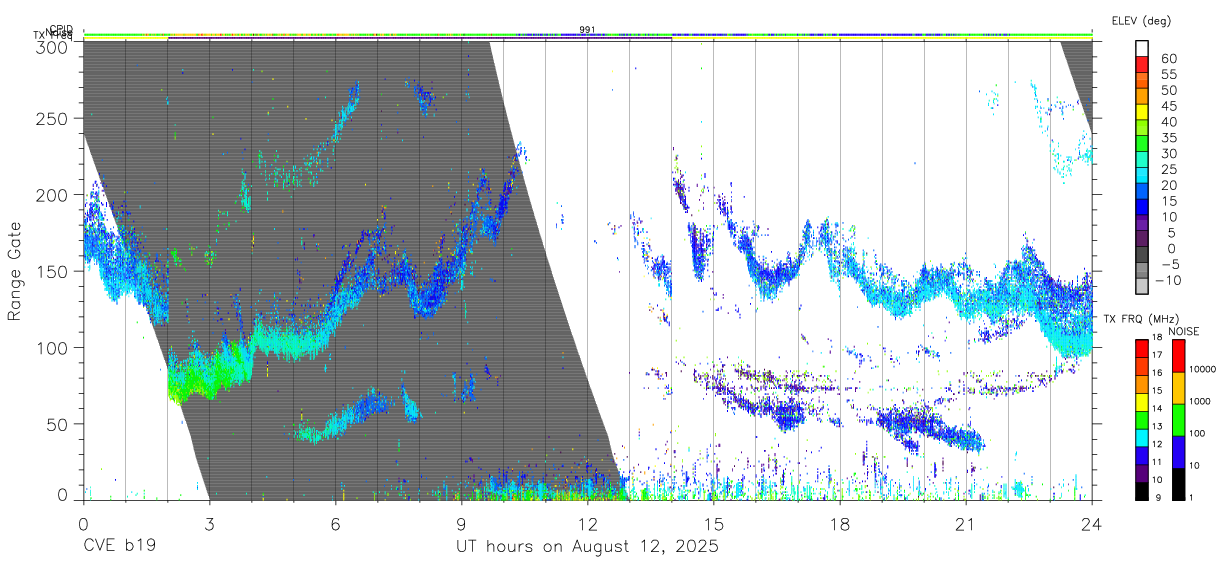This screenshot has height=567, width=1228.
Task: Click the red swatch in the NOISE colorbar
Action: point(1178,355)
